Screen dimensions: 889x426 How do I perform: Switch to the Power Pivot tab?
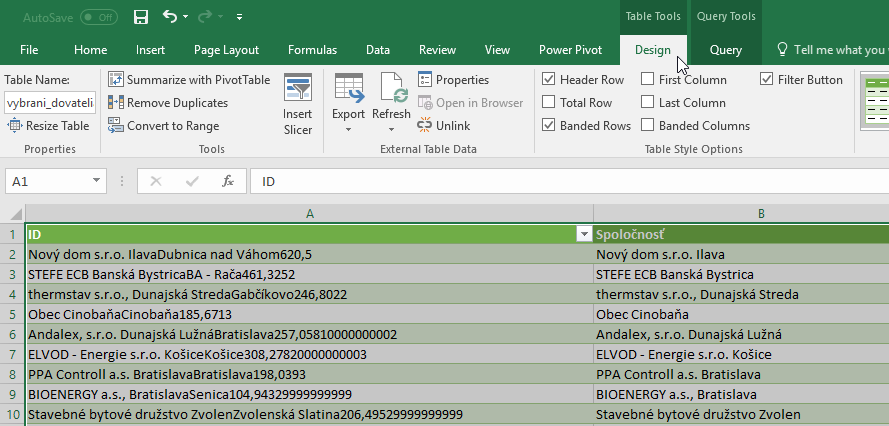point(570,50)
